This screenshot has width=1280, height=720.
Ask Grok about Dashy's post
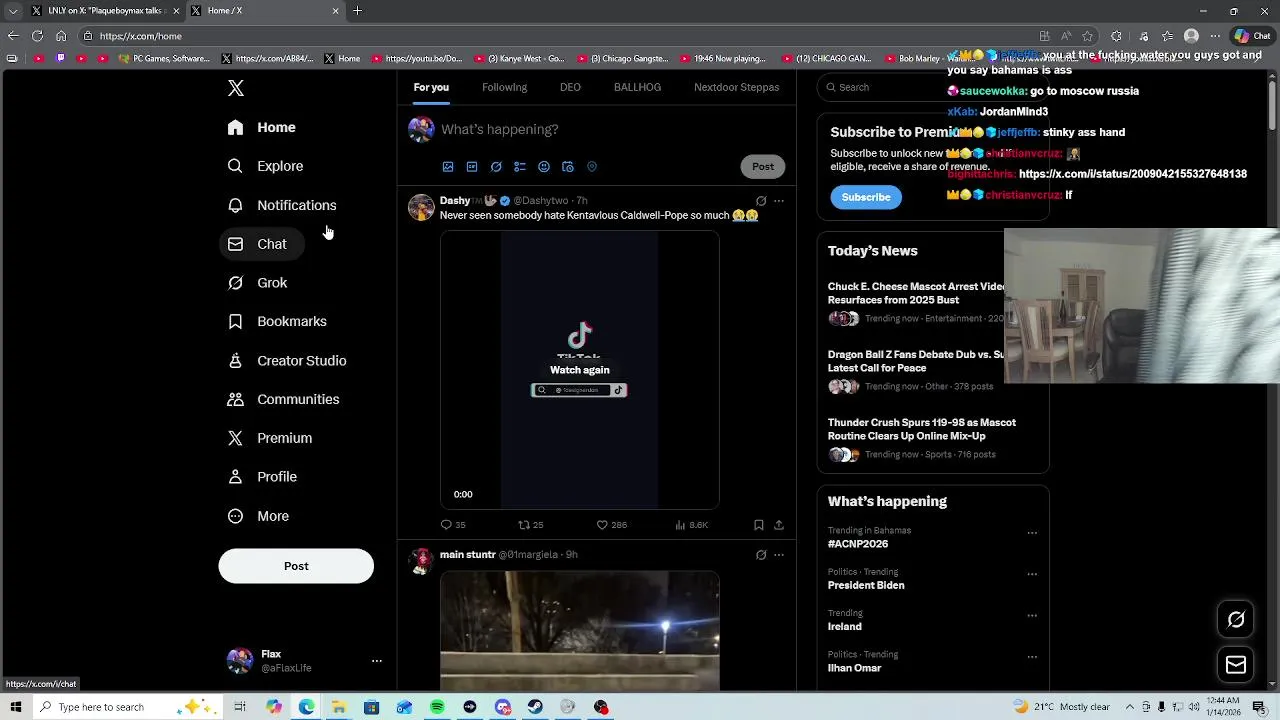point(761,201)
